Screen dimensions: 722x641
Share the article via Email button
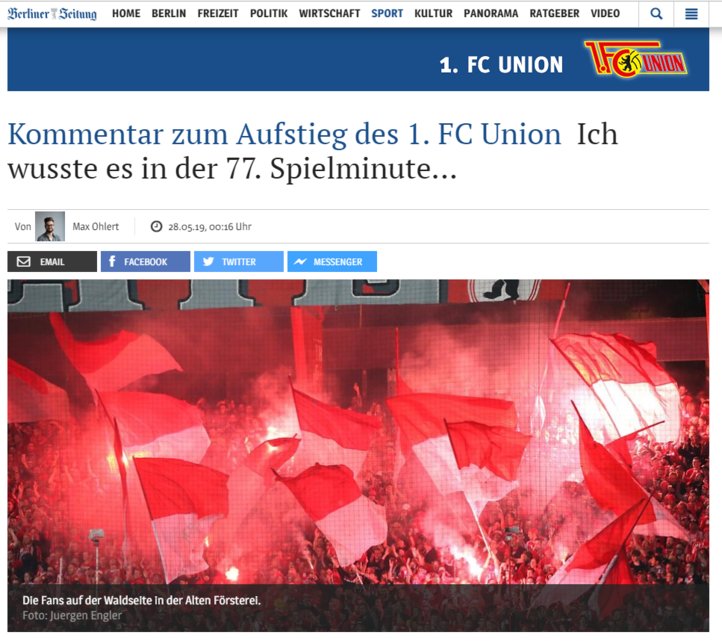(52, 262)
